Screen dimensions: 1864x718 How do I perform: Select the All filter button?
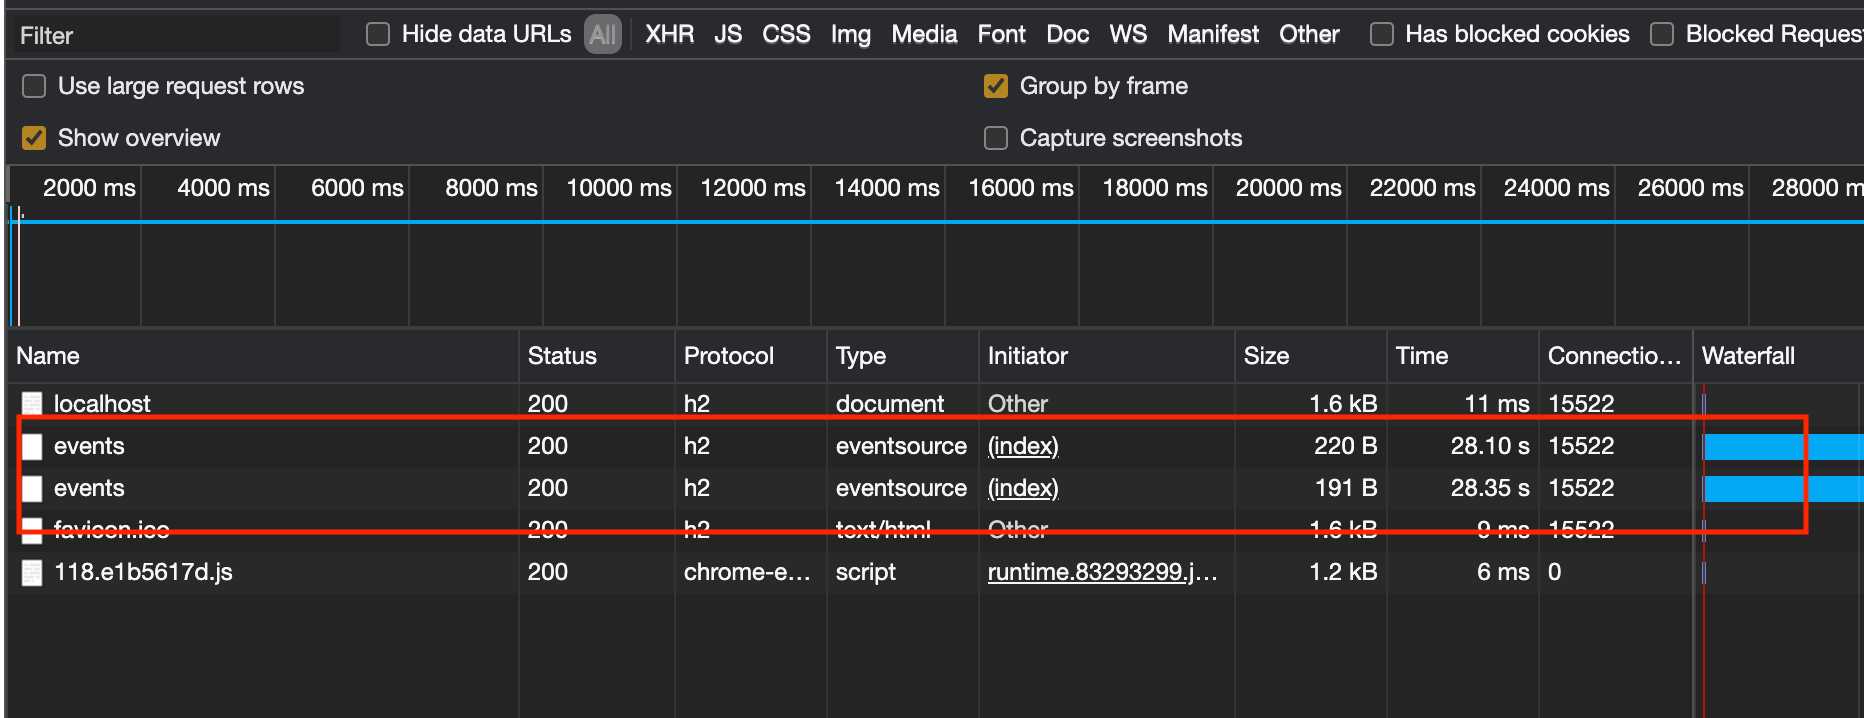point(603,35)
